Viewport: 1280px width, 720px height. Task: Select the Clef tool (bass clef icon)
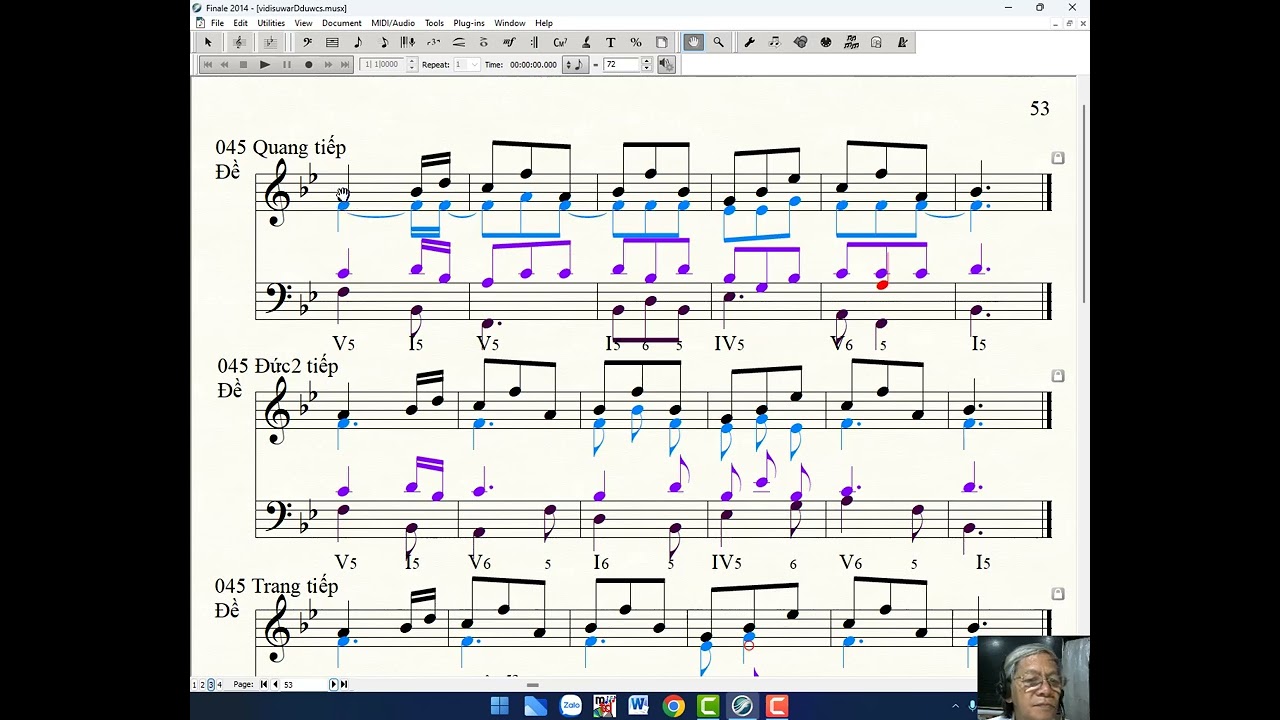pyautogui.click(x=307, y=42)
